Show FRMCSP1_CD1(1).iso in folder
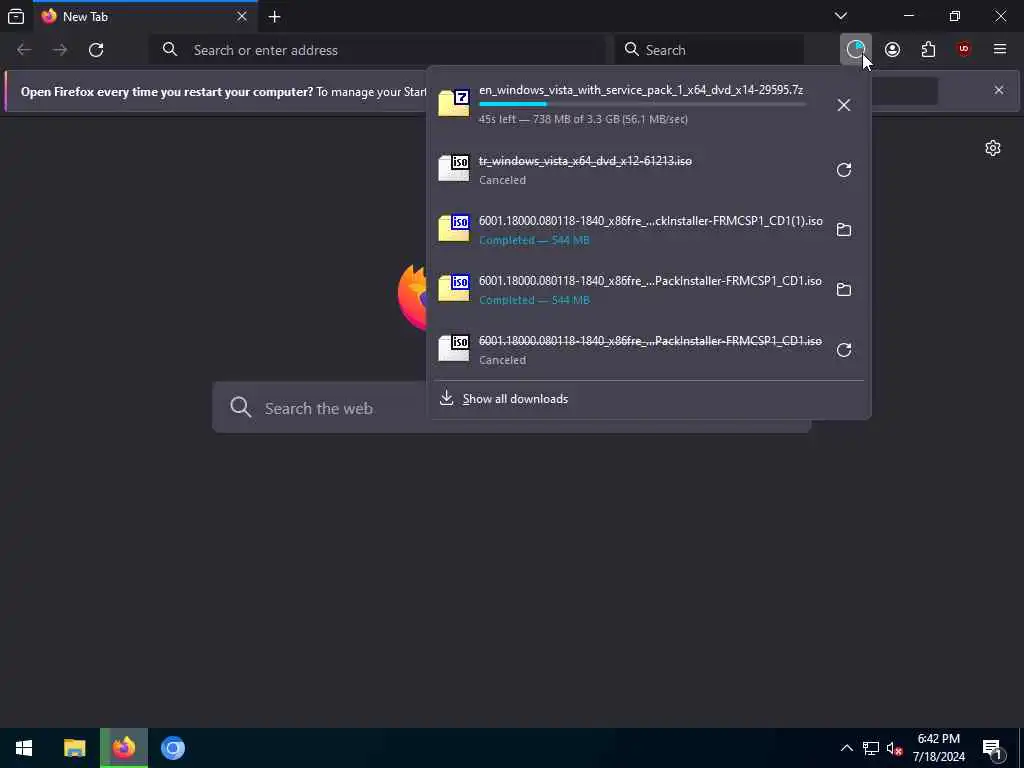The height and width of the screenshot is (768, 1024). (x=844, y=230)
